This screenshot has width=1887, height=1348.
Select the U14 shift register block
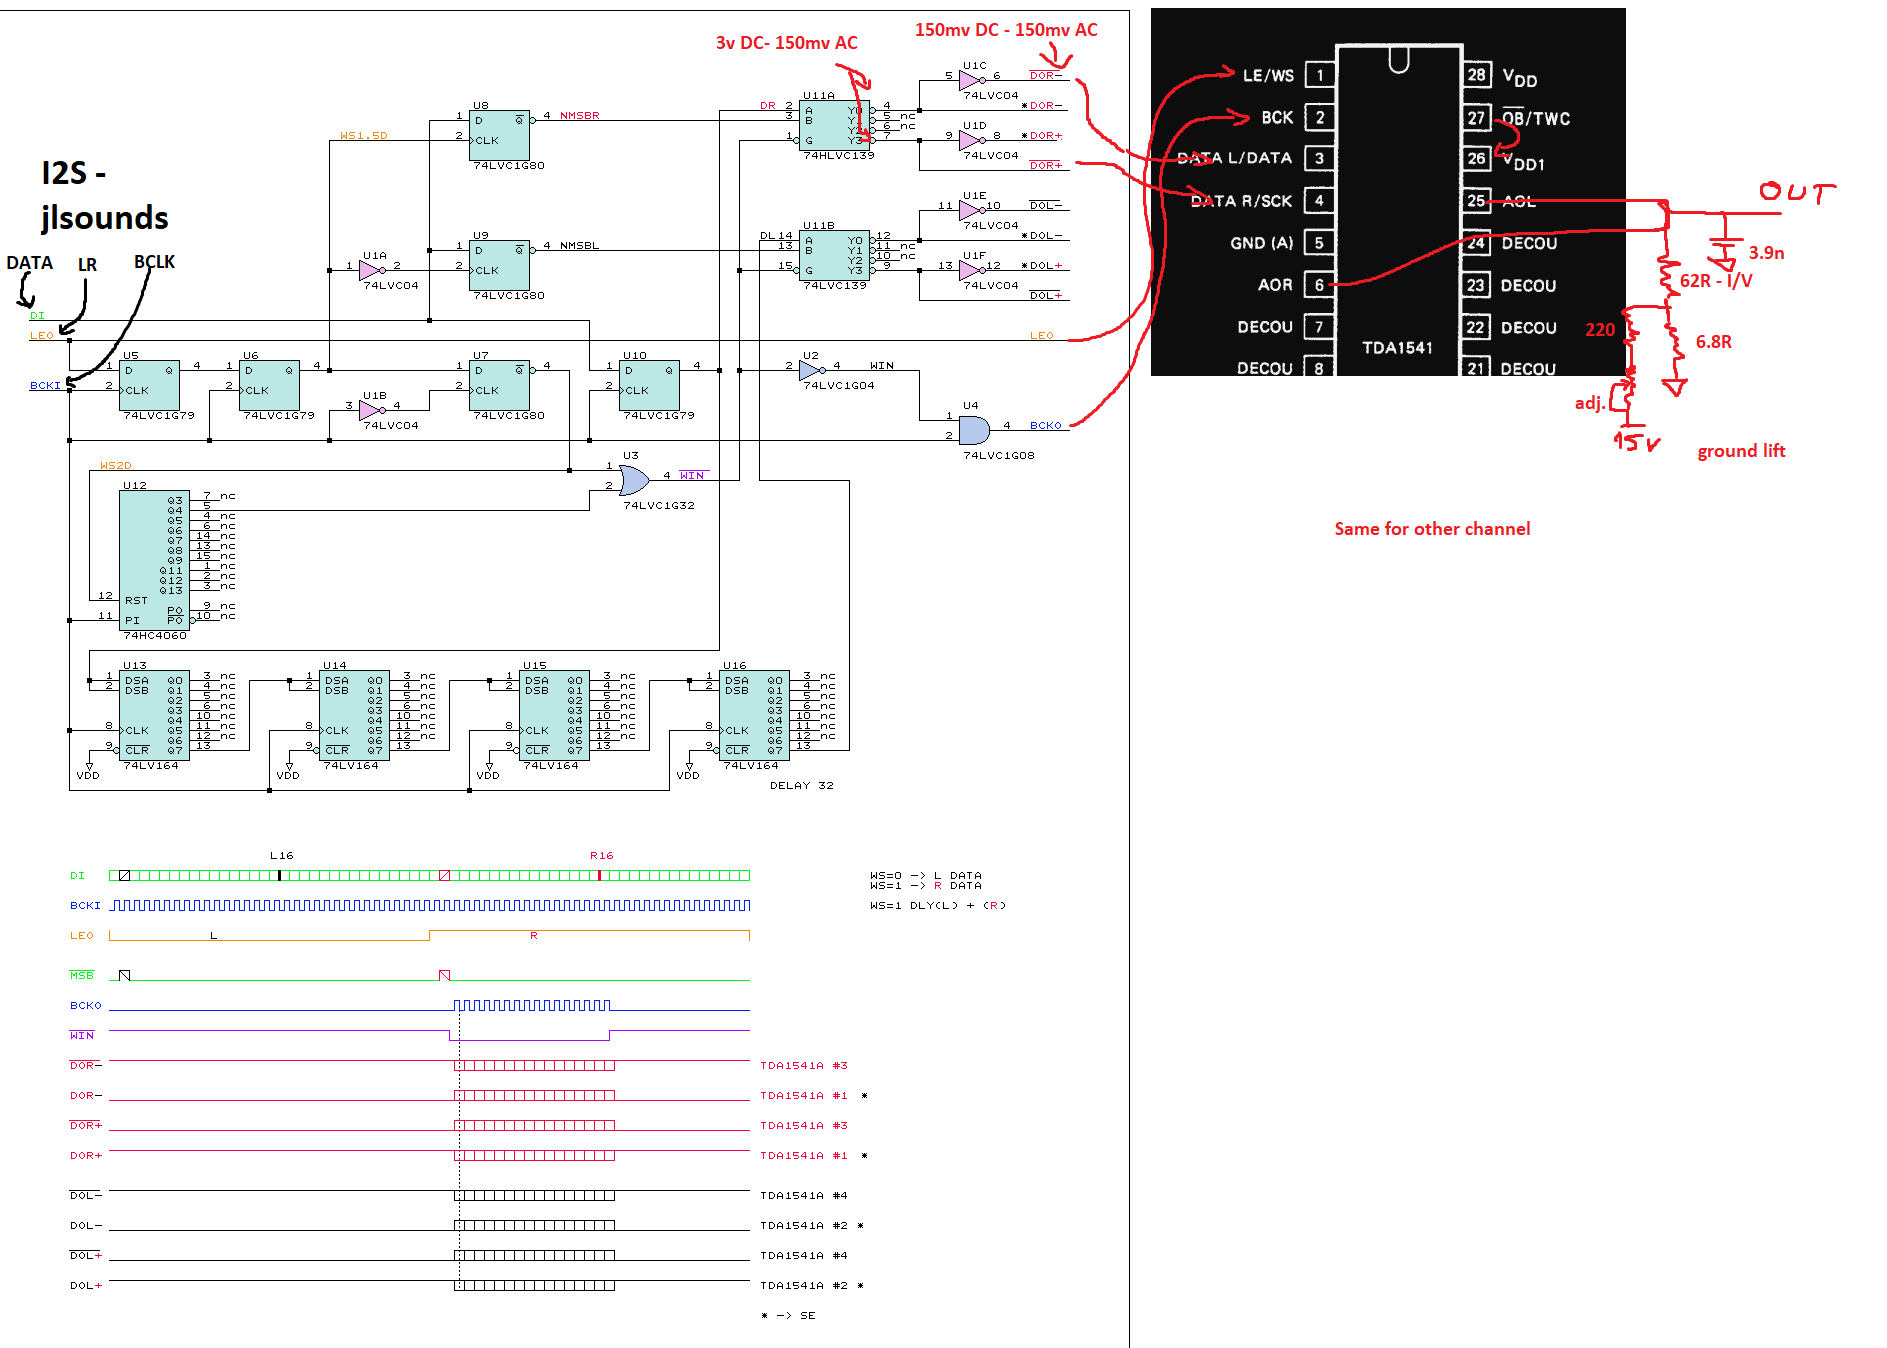tap(354, 715)
